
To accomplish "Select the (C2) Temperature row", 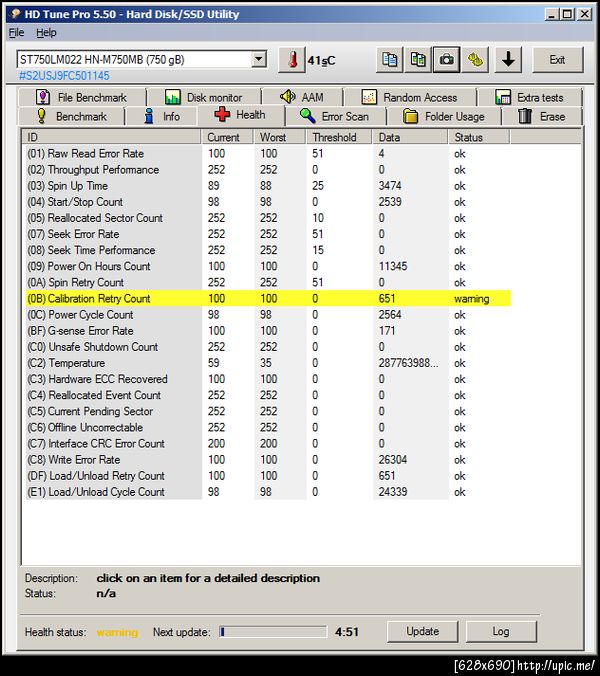I will [268, 363].
